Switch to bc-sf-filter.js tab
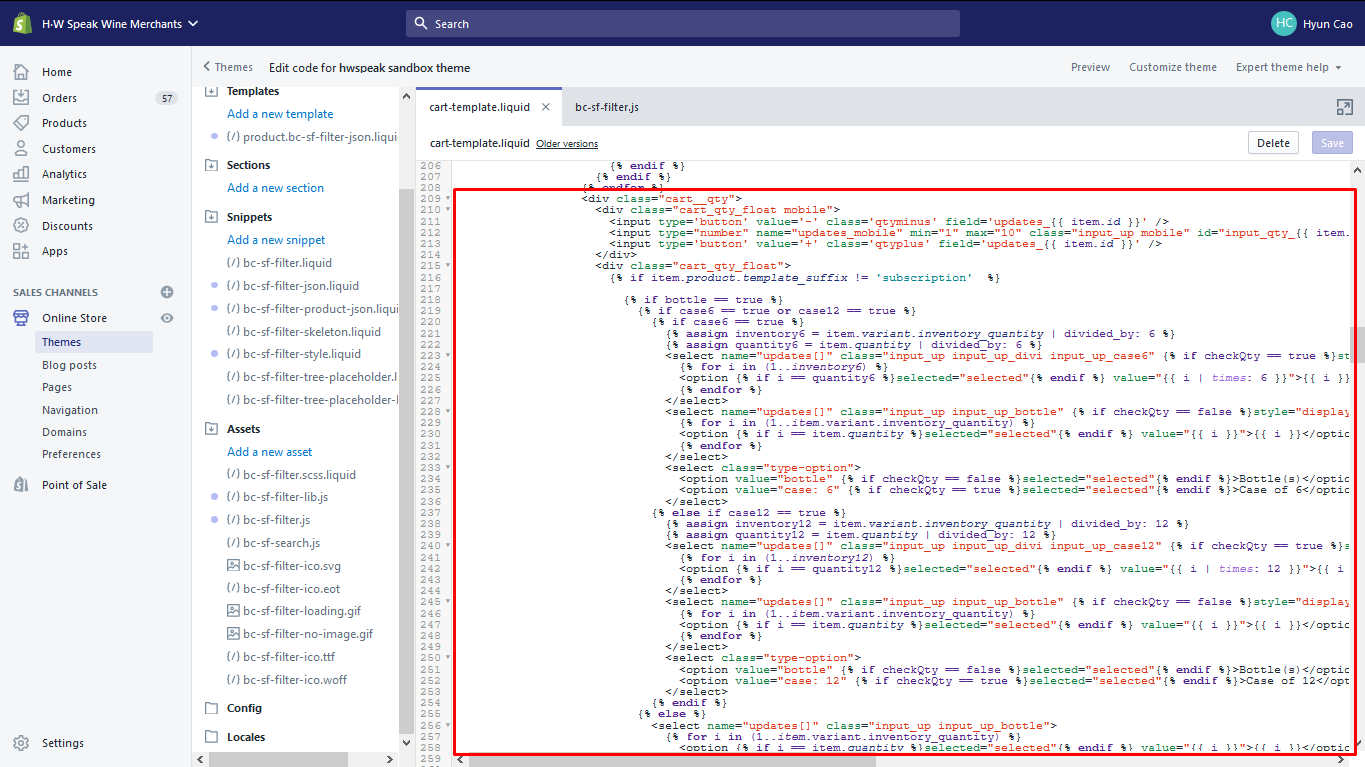Viewport: 1365px width, 767px height. (607, 107)
